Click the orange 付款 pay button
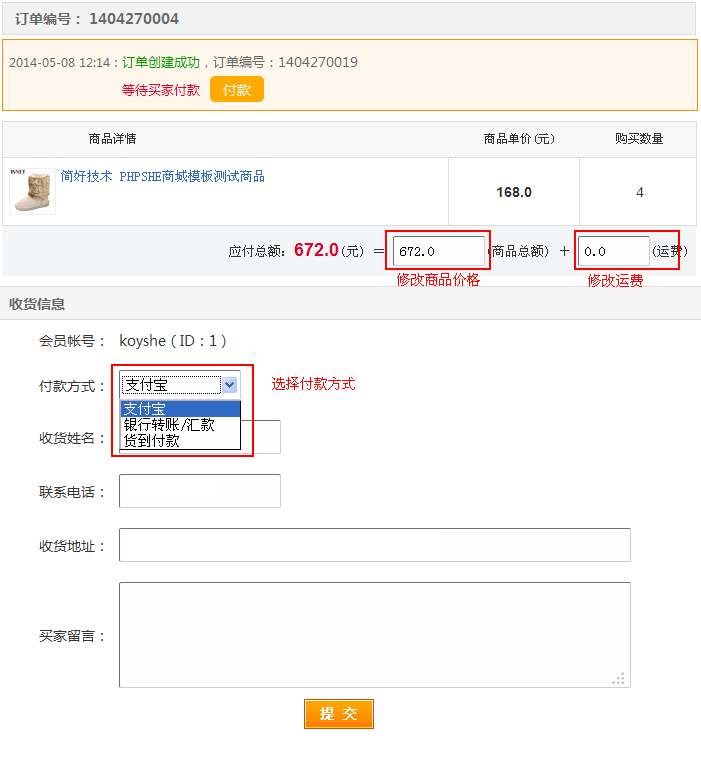Viewport: 701px width, 760px height. (236, 89)
